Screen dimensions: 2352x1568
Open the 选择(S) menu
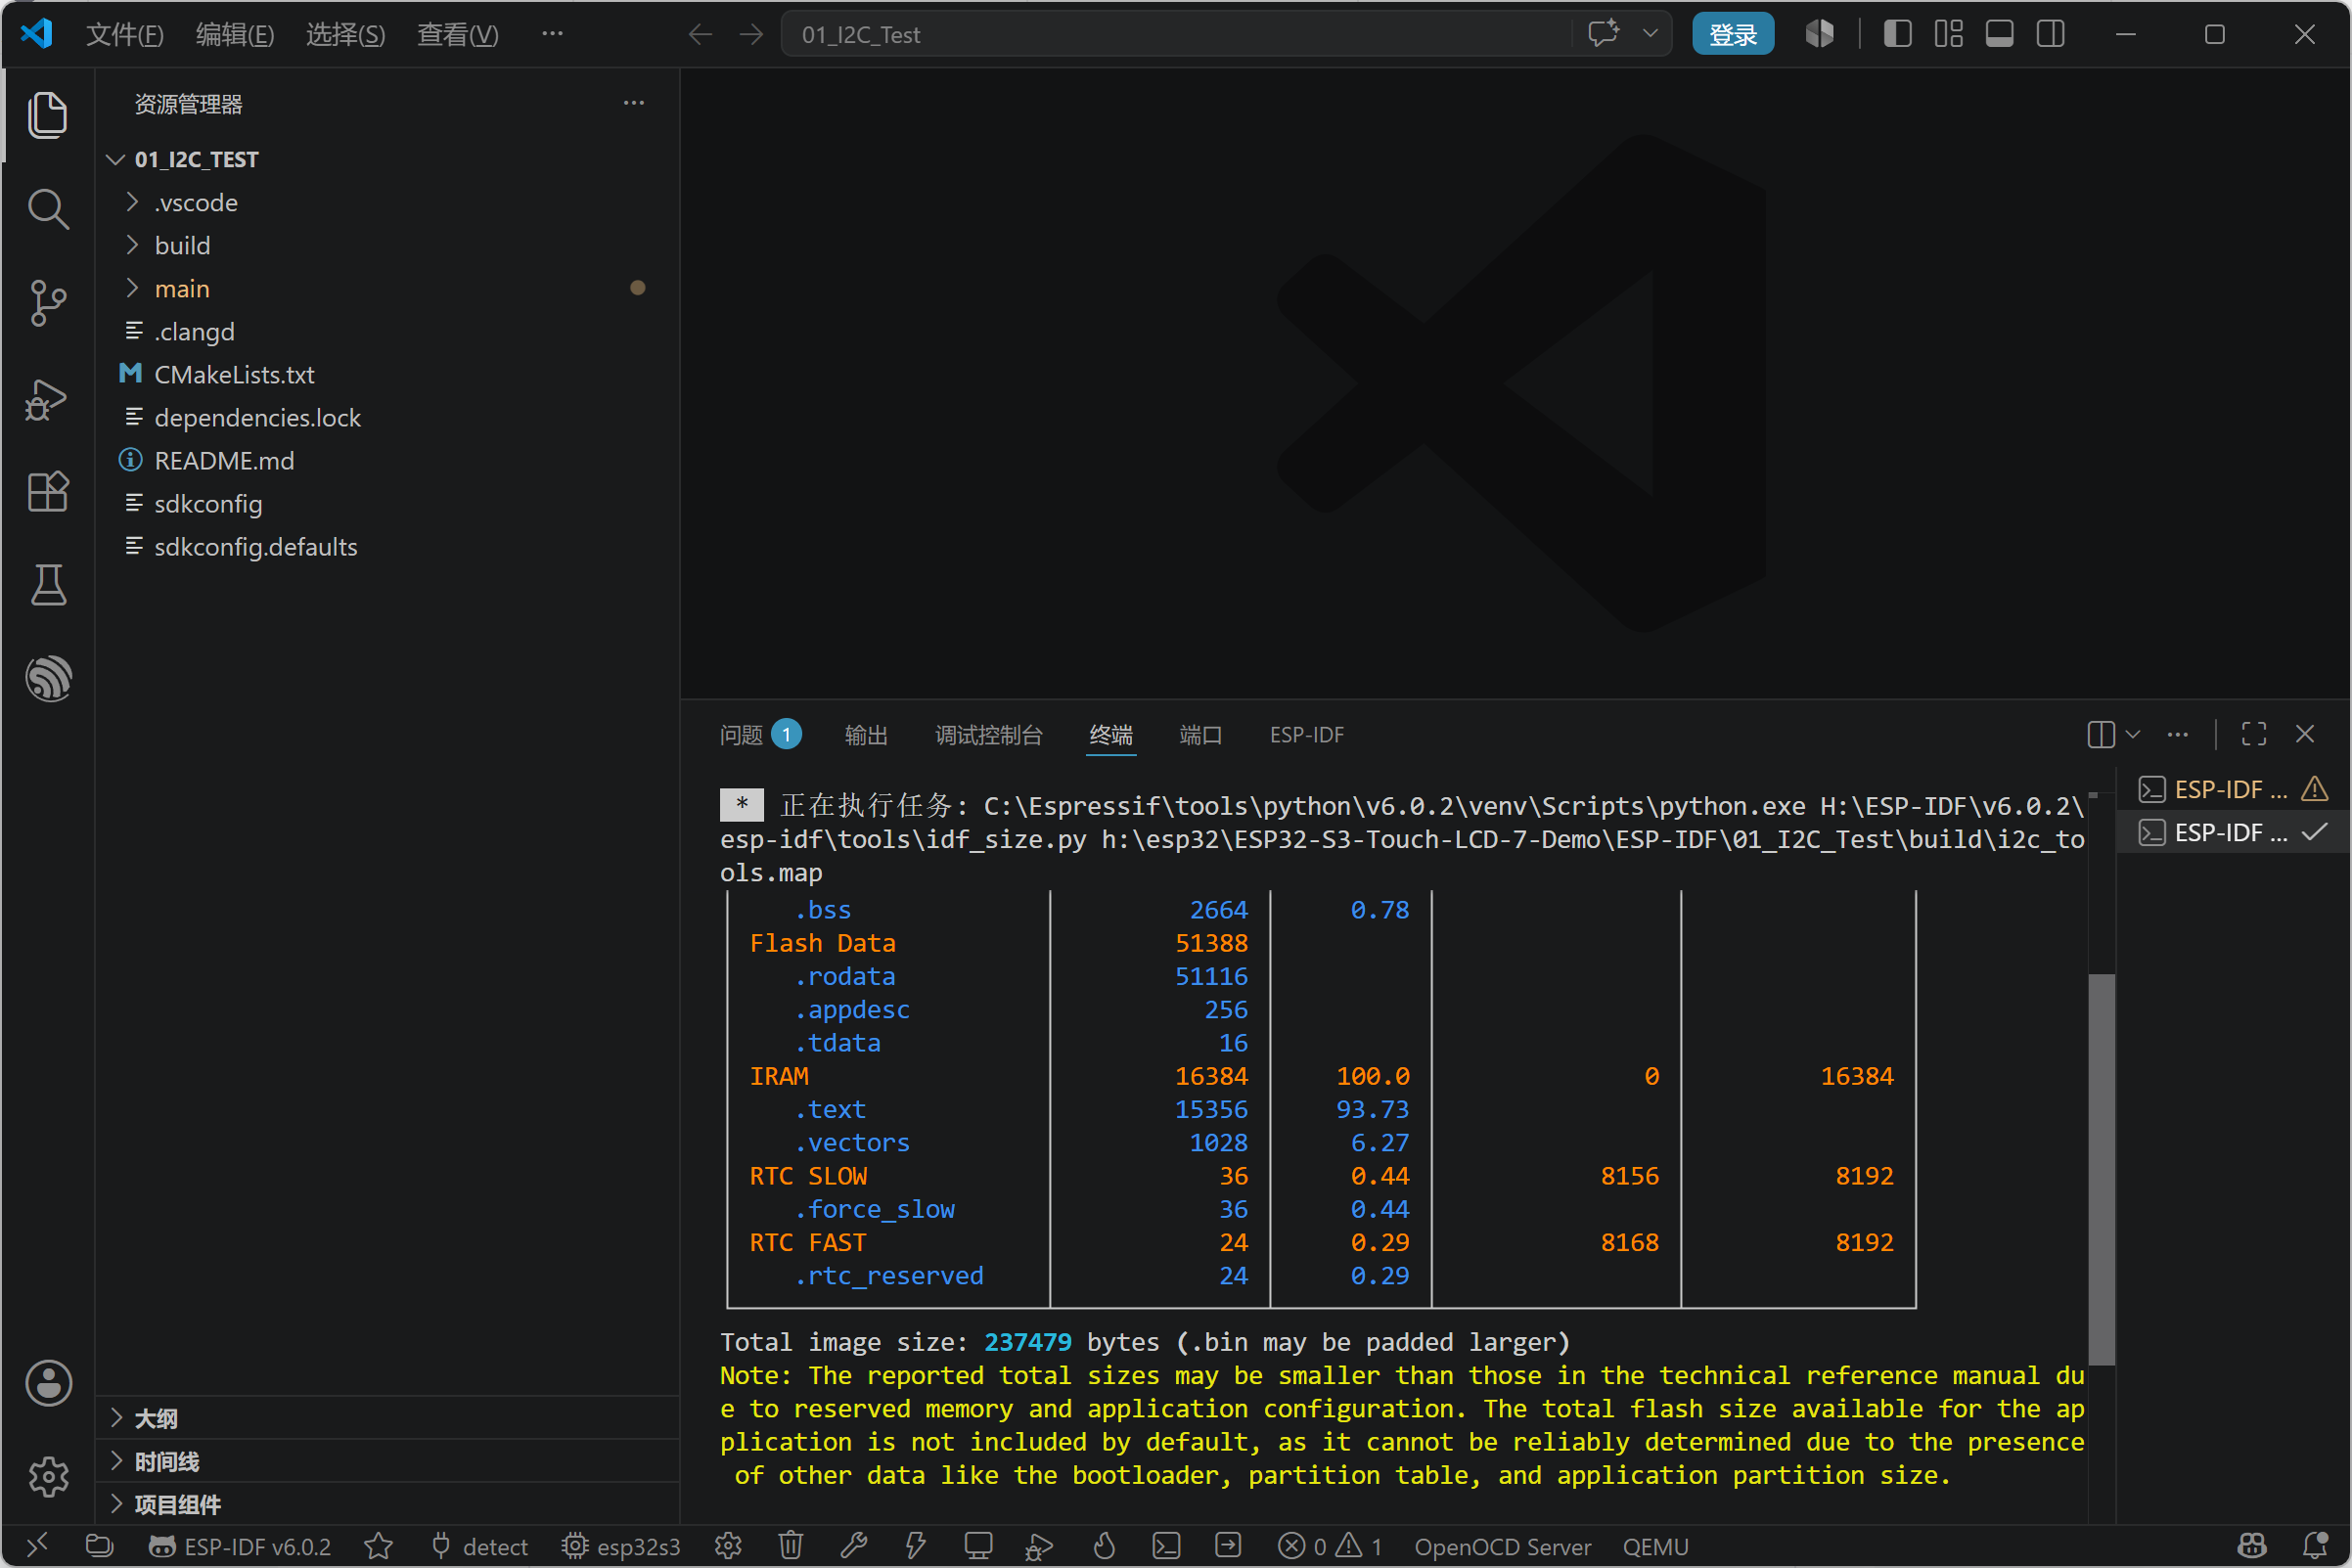(345, 35)
